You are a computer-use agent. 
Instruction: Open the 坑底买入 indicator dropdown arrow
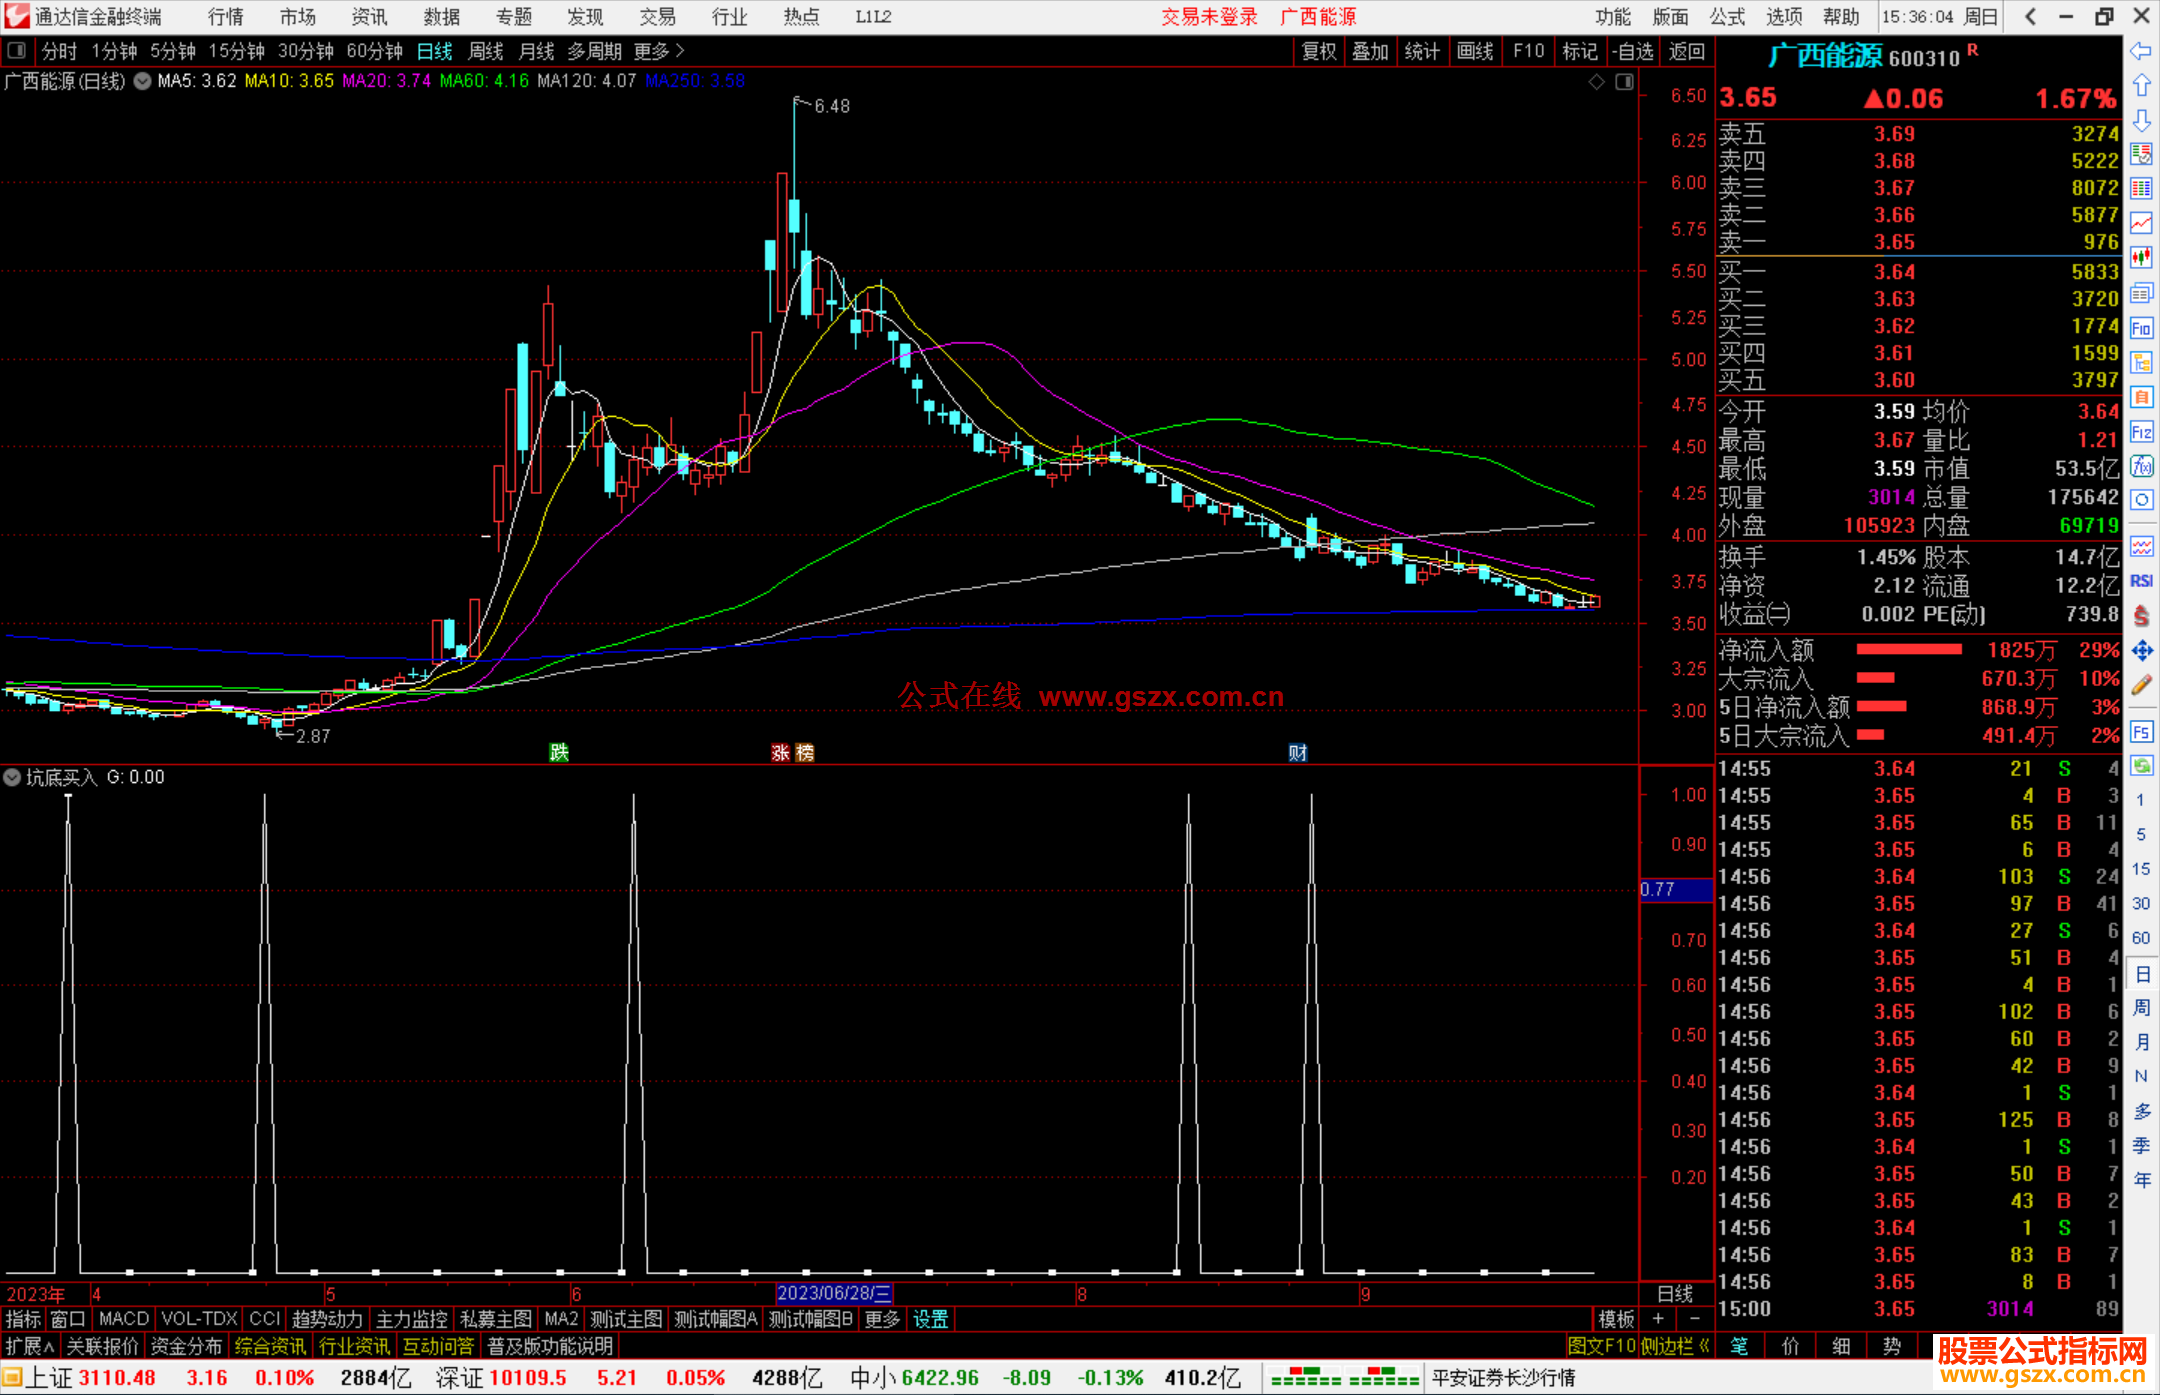click(12, 777)
